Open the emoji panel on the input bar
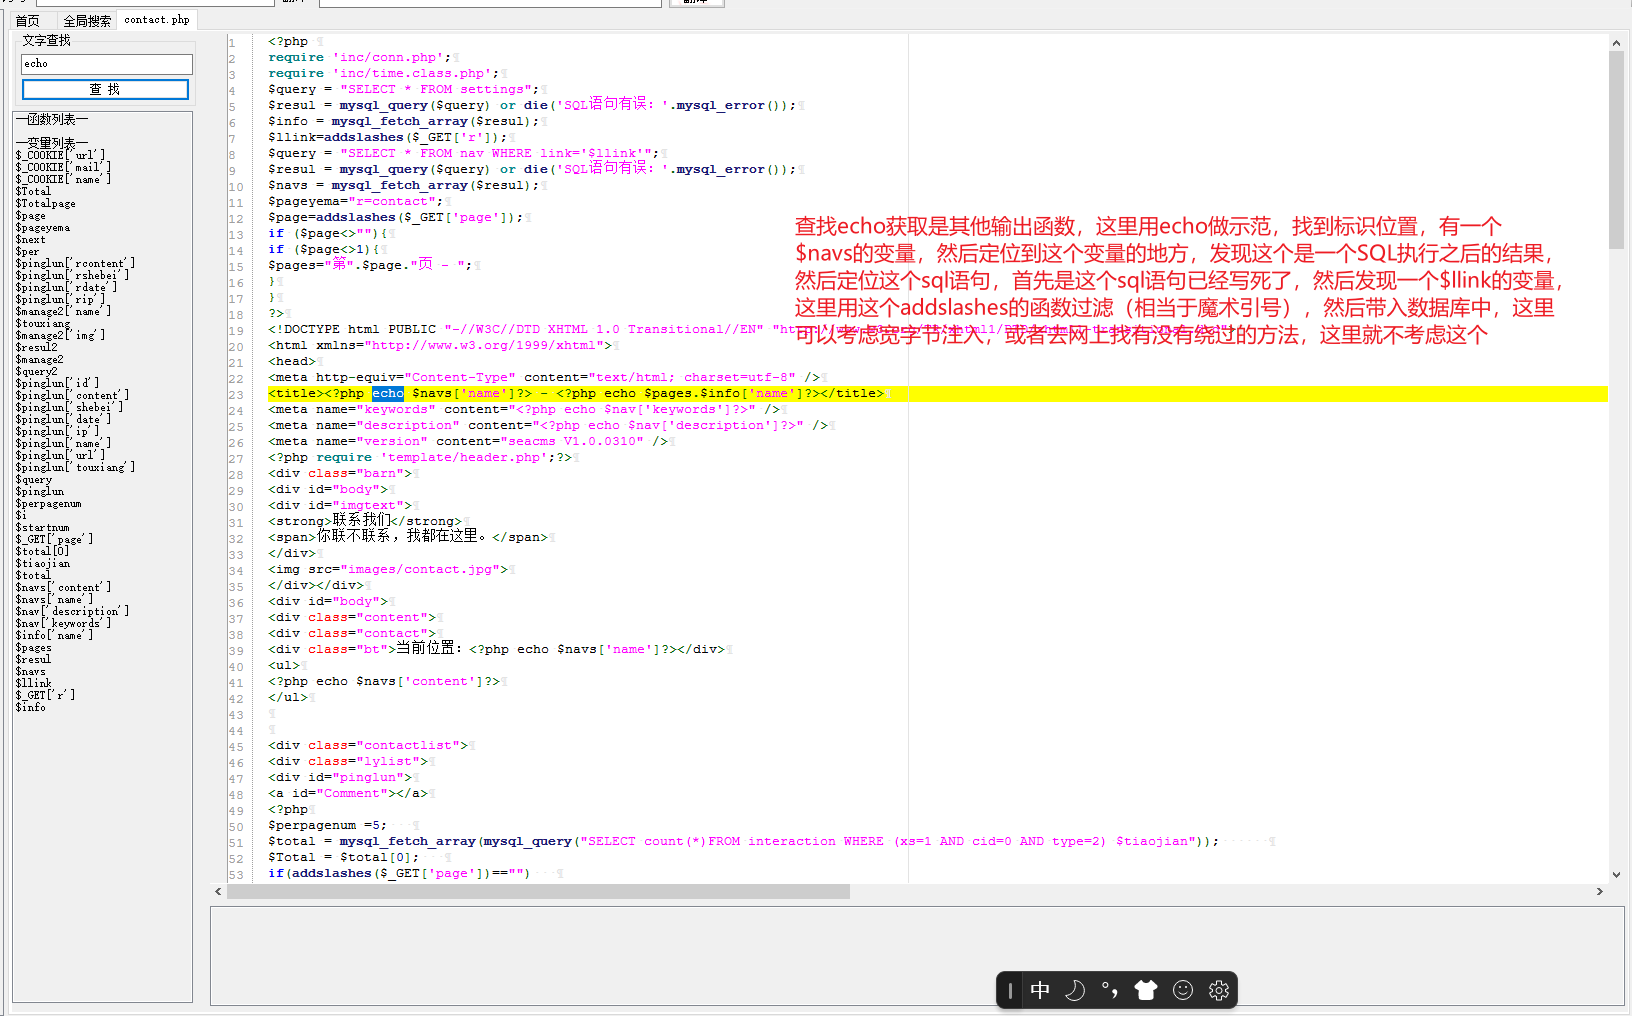This screenshot has width=1632, height=1016. [1182, 990]
